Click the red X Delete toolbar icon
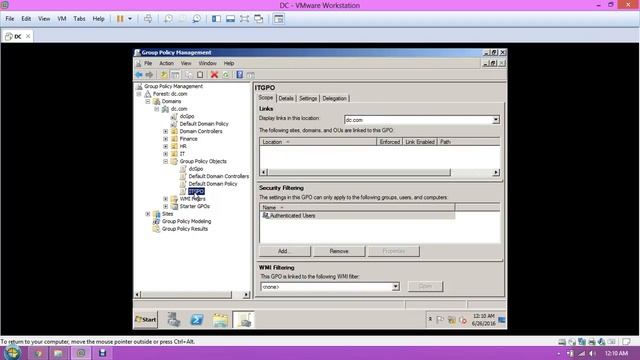 [214, 75]
